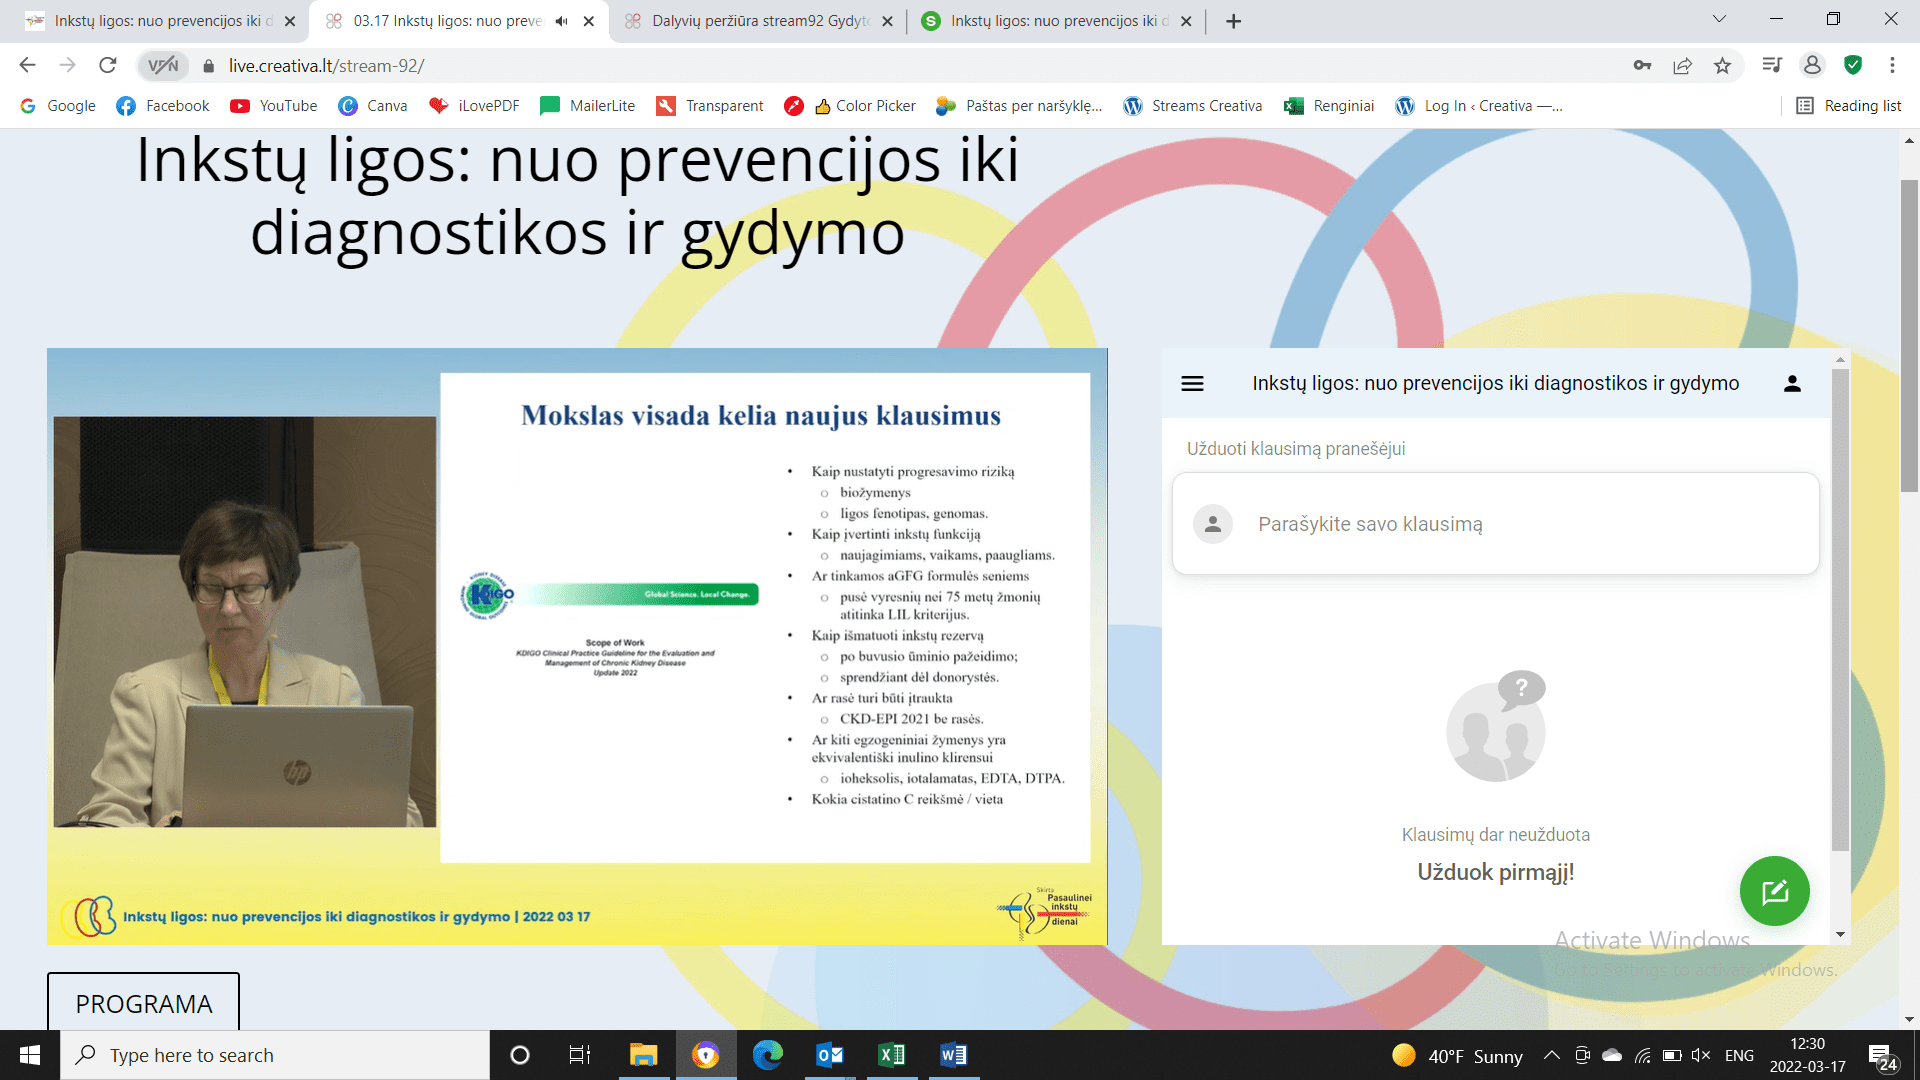Viewport: 1920px width, 1080px height.
Task: Open iLovePDF bookmark
Action: tap(474, 106)
